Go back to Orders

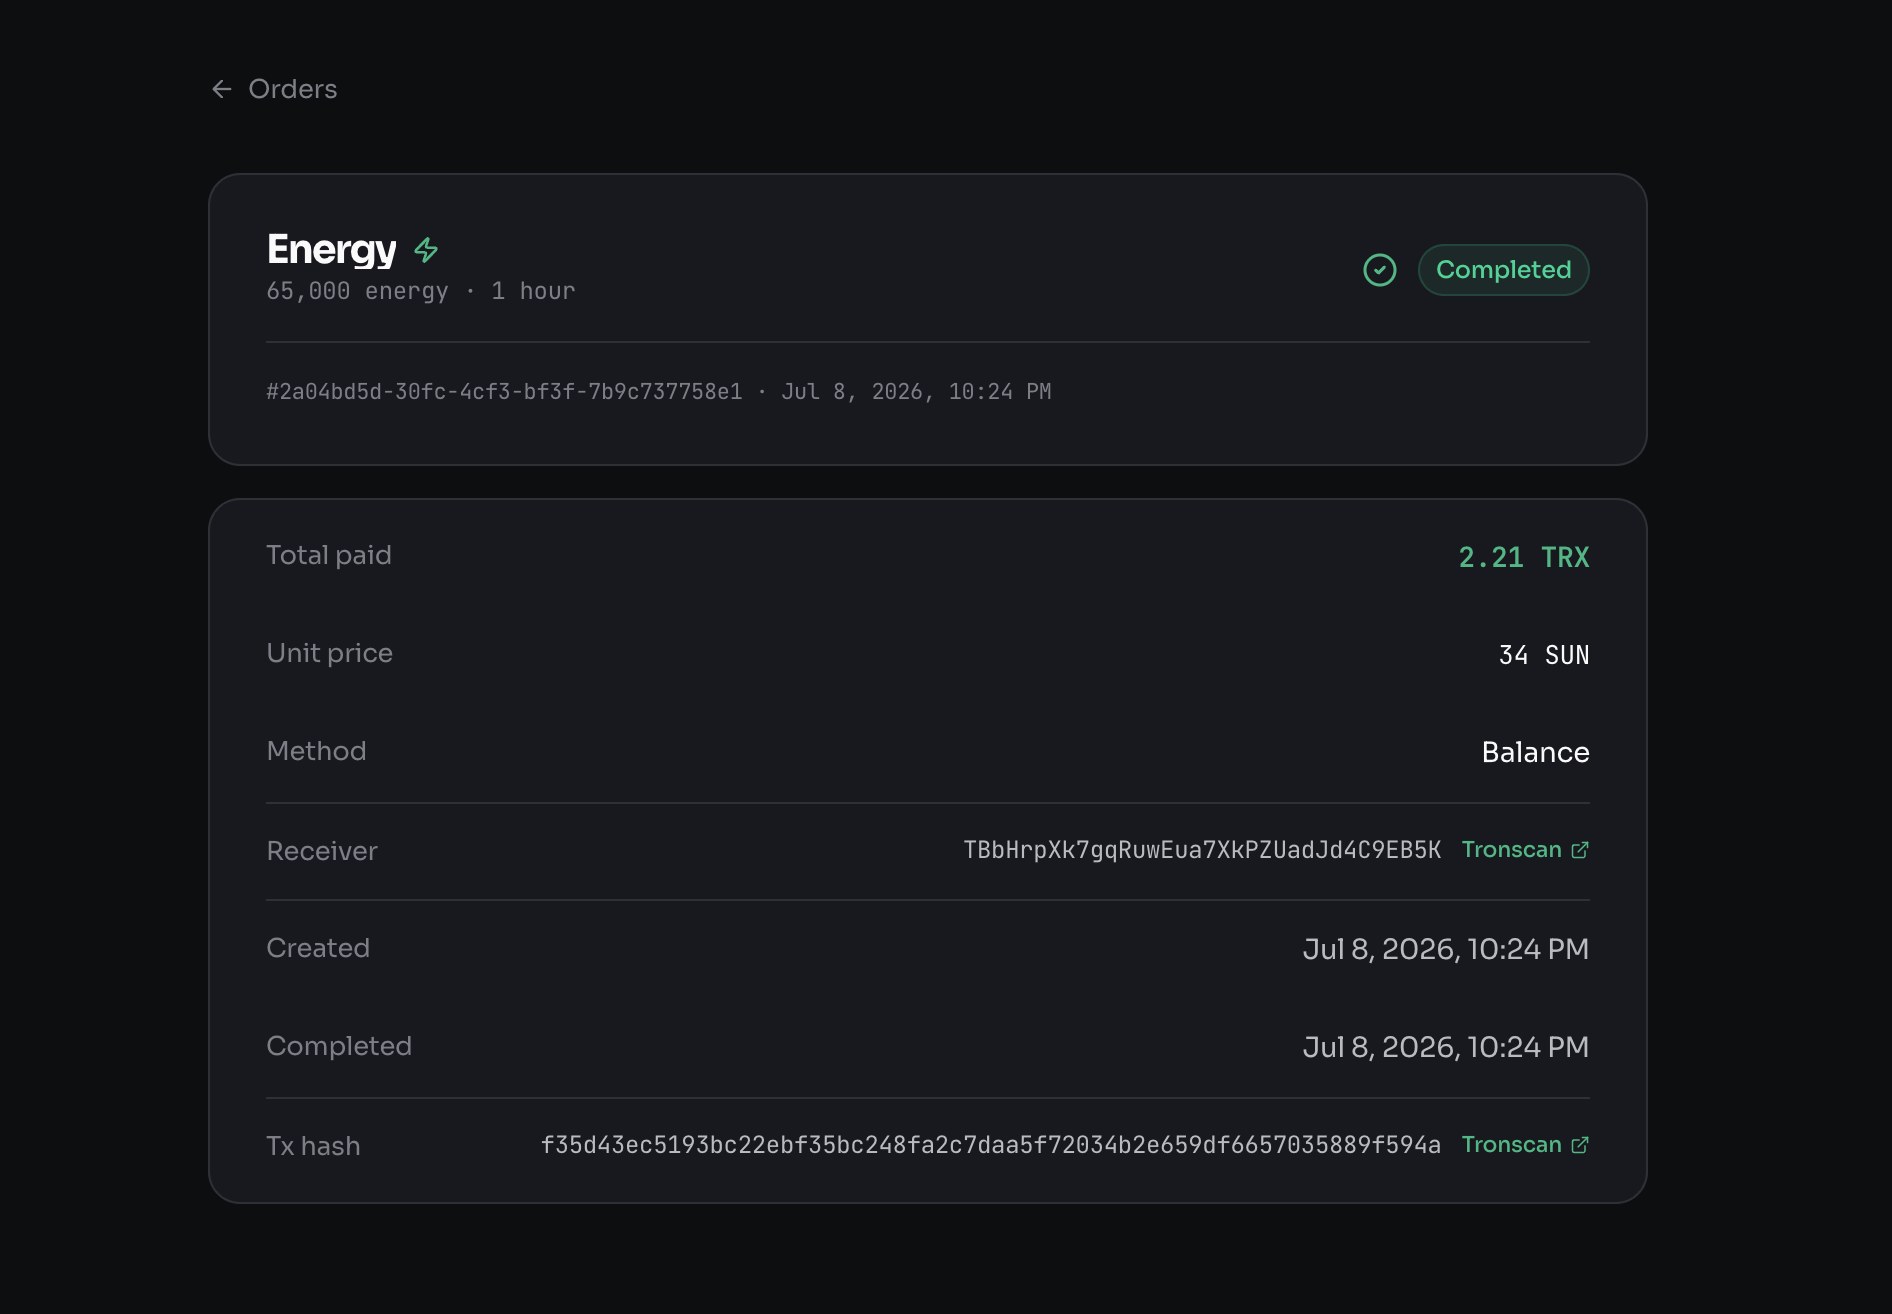[x=274, y=89]
